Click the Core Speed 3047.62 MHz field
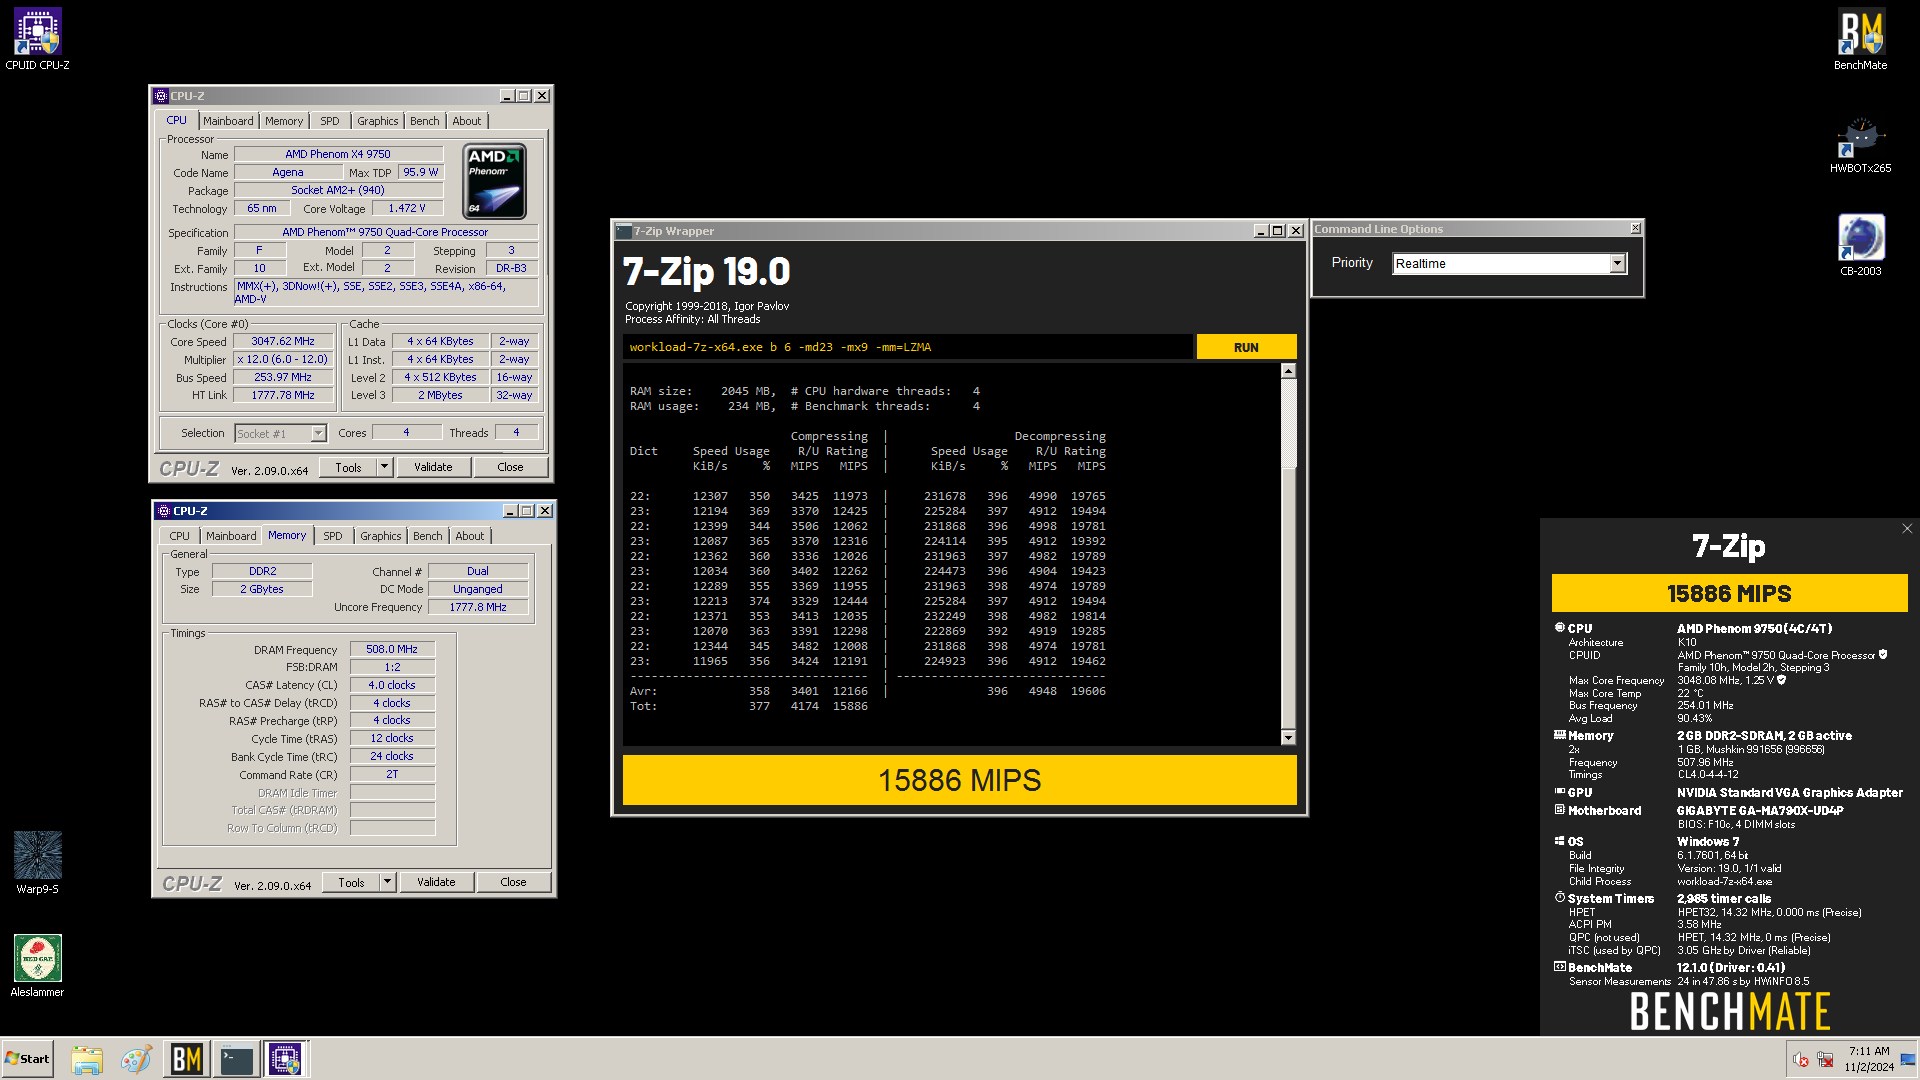The width and height of the screenshot is (1920, 1080). tap(282, 341)
